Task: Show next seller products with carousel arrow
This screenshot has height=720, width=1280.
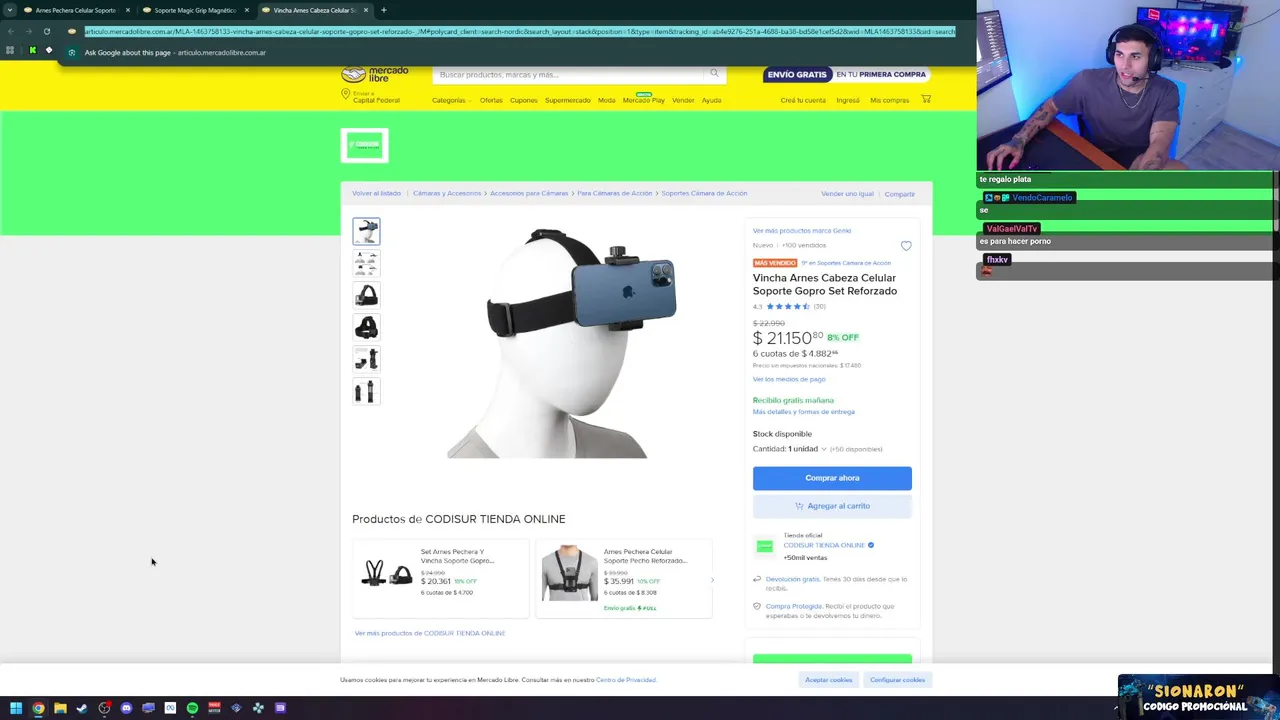Action: point(712,580)
